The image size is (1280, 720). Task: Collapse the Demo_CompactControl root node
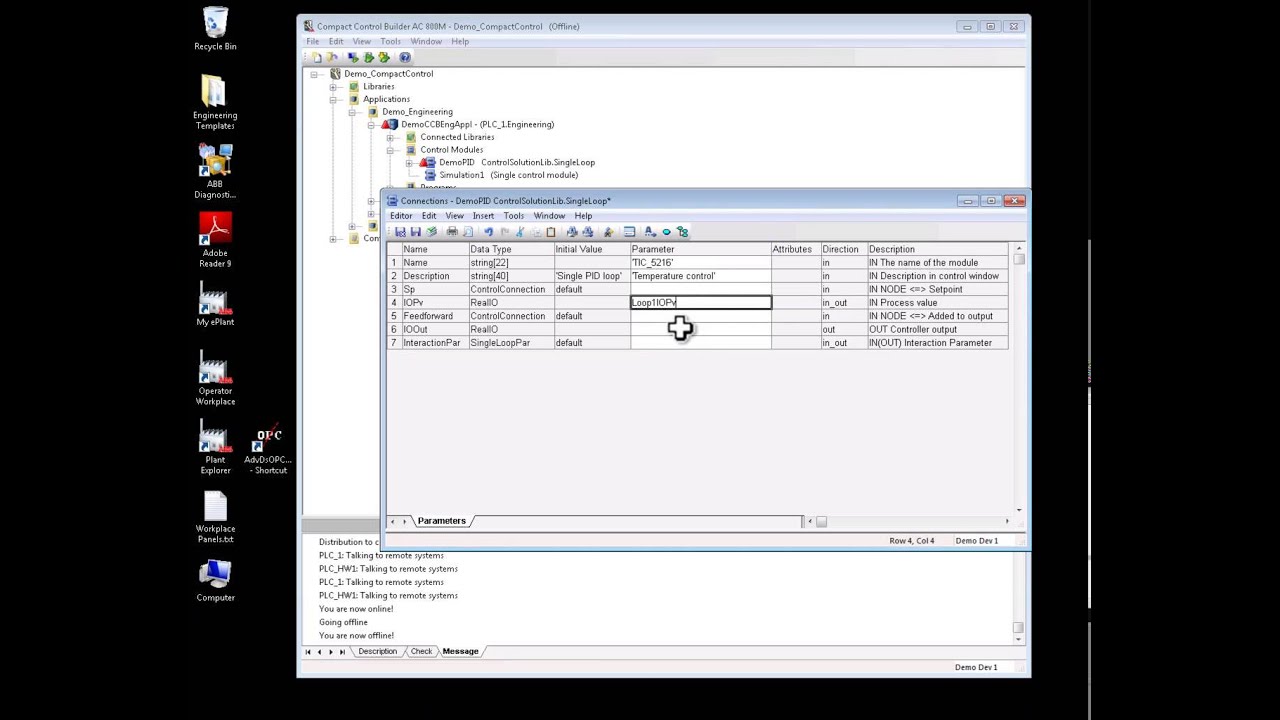[x=314, y=74]
